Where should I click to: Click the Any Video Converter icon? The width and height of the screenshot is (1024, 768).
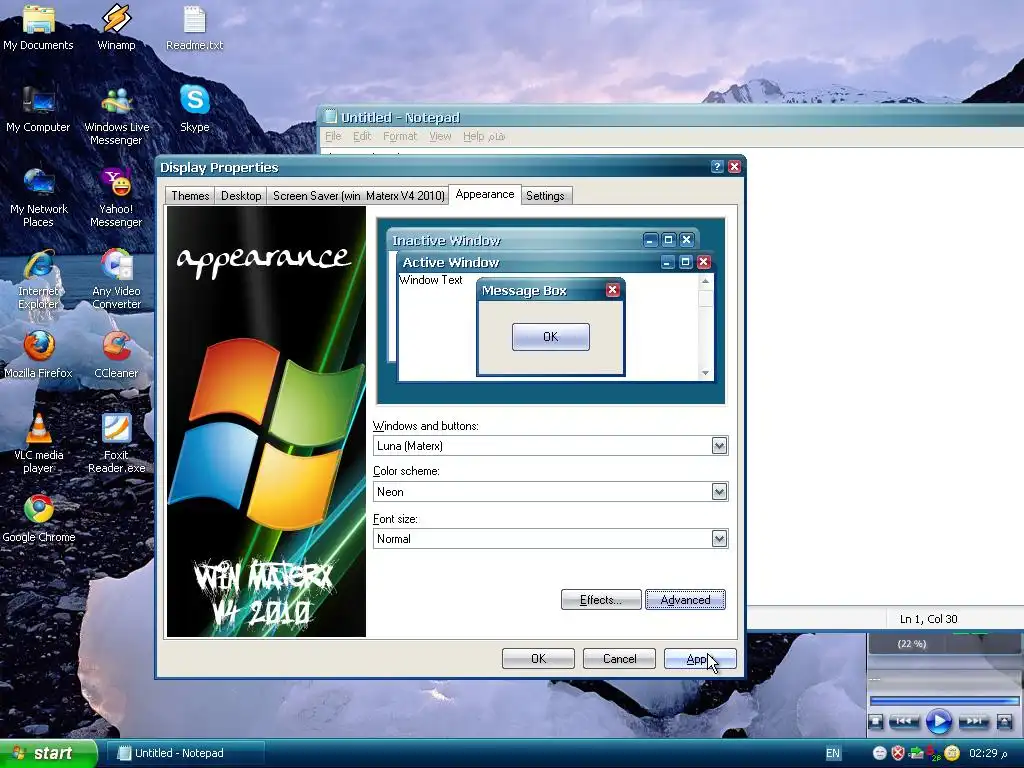coord(116,280)
